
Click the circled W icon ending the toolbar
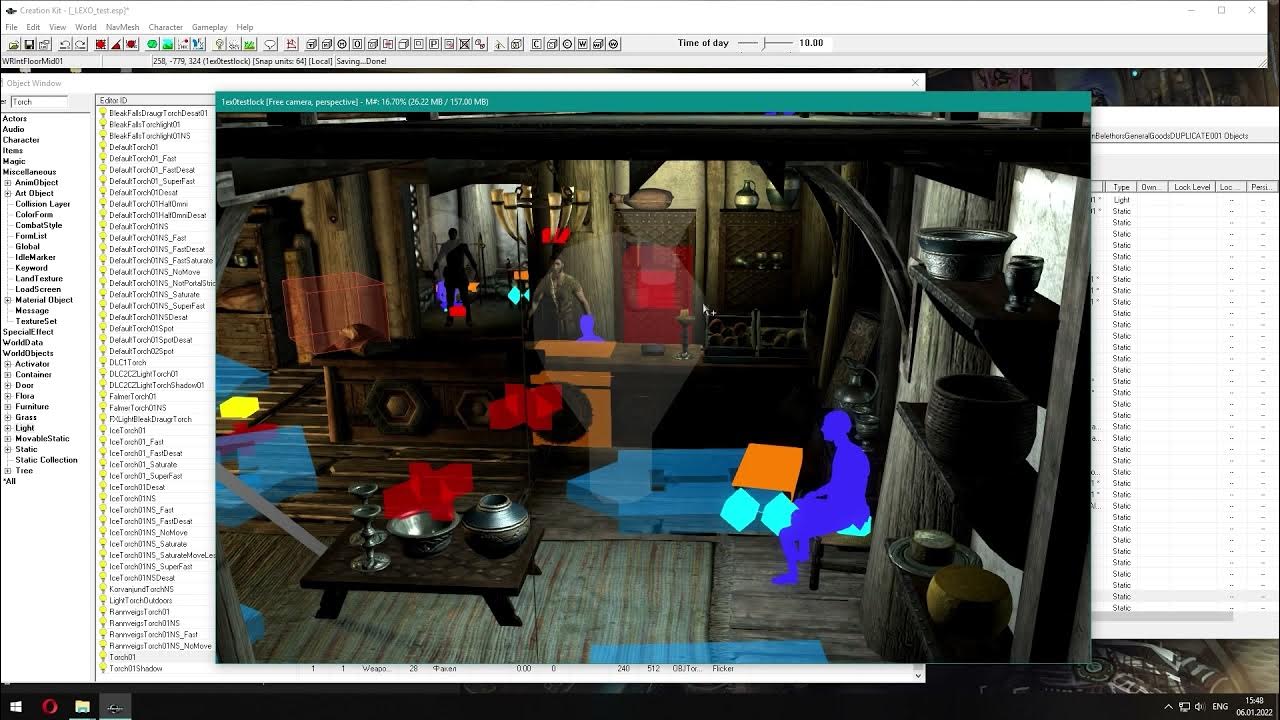[614, 44]
